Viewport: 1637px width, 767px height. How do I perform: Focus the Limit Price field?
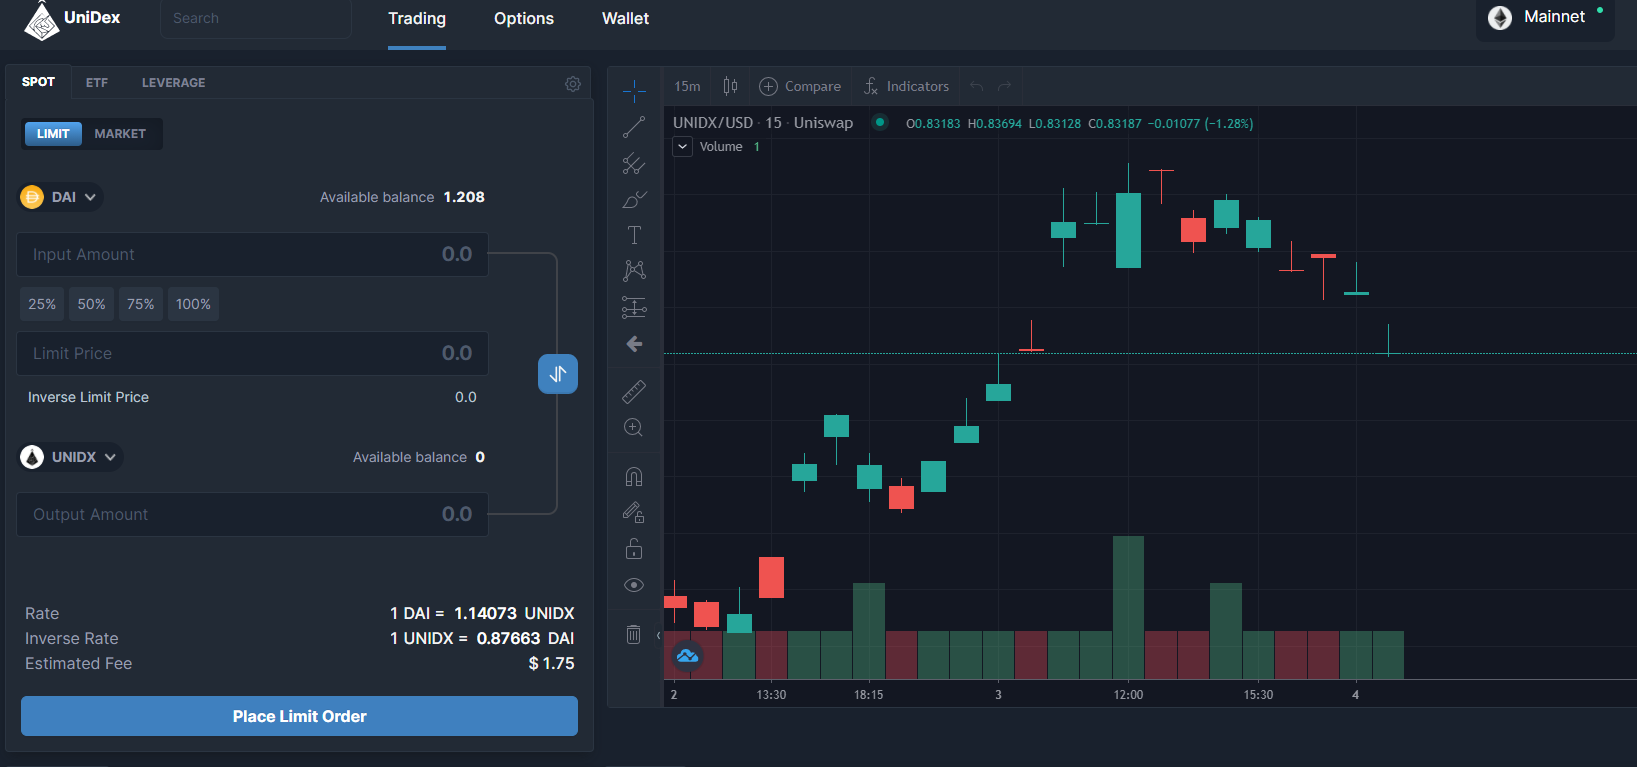[252, 353]
